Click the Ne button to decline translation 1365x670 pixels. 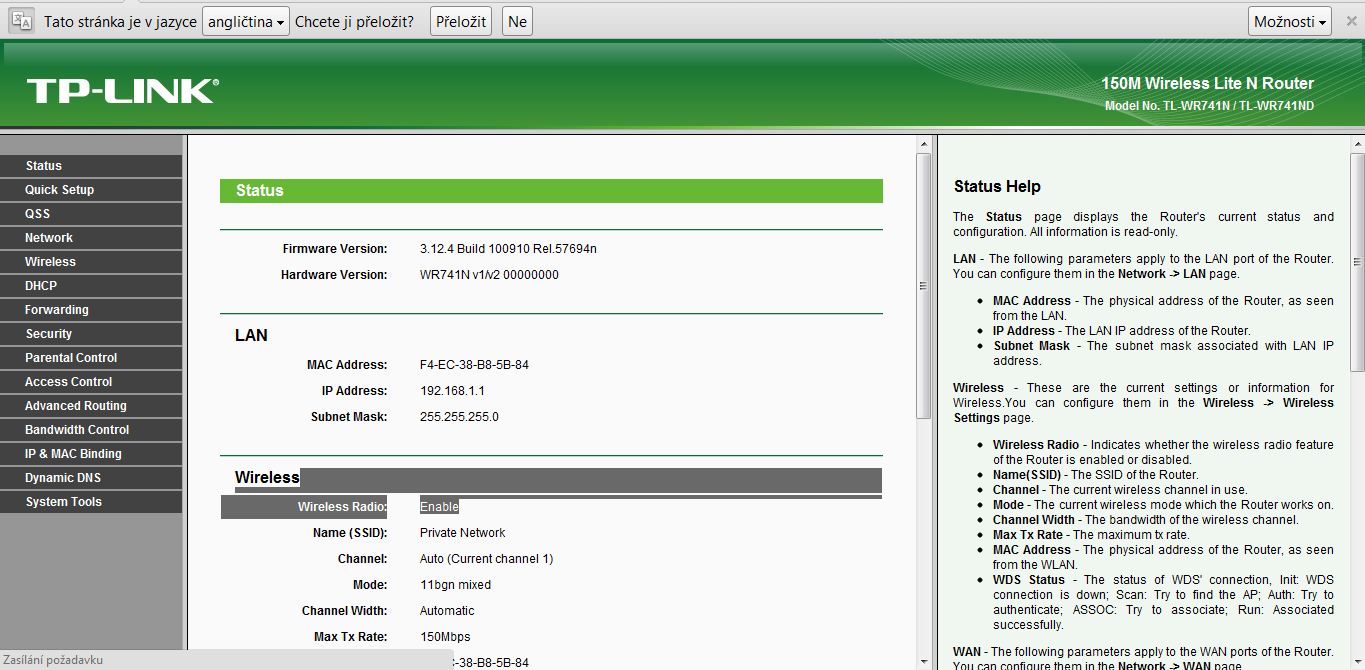pos(516,21)
